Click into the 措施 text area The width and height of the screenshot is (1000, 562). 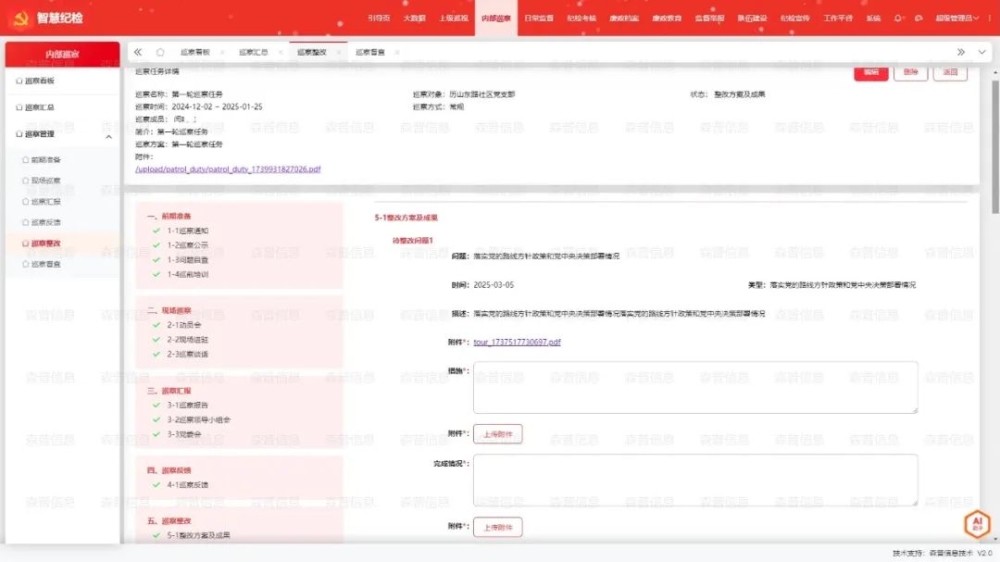694,387
